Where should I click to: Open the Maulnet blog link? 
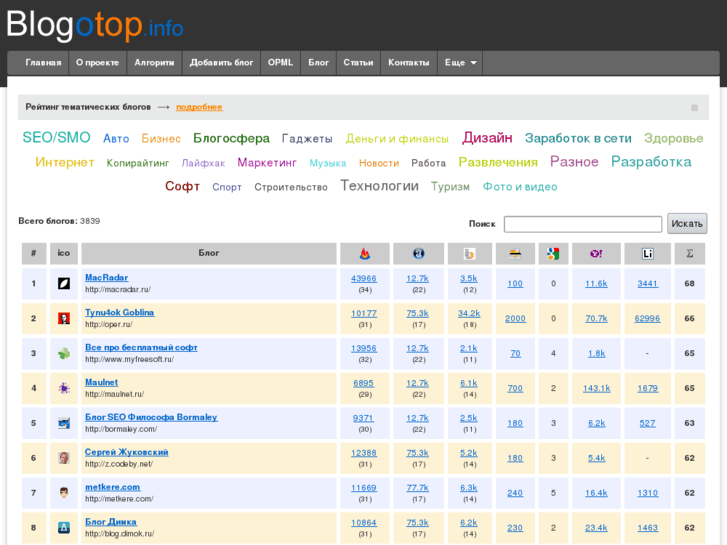pos(102,382)
